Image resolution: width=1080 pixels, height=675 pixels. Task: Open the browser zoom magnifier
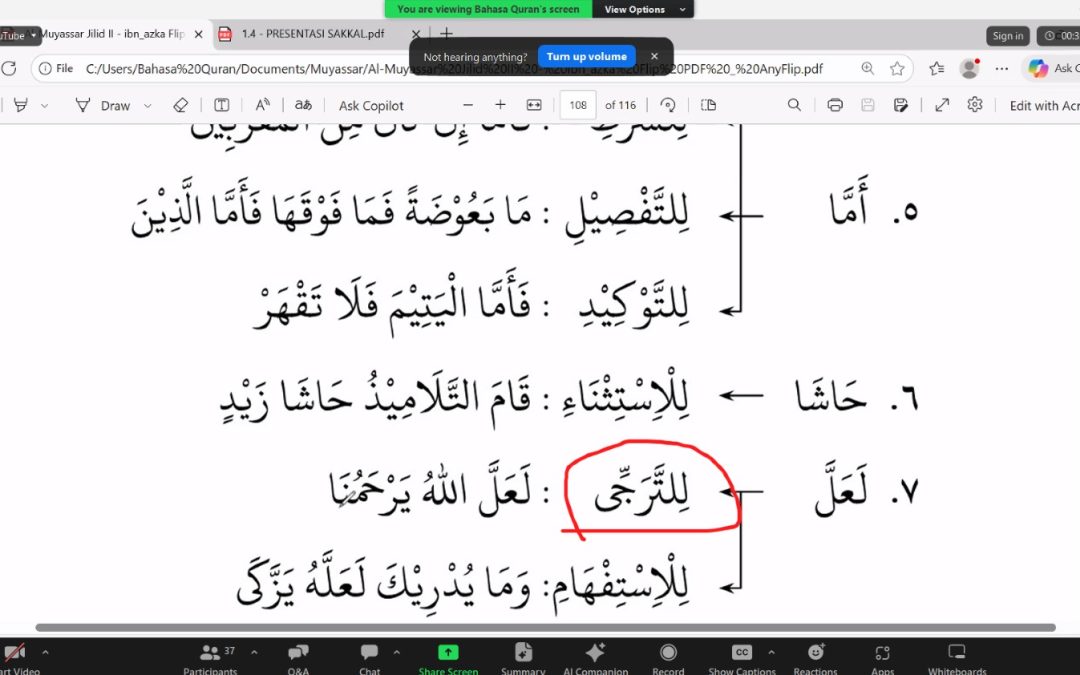click(x=868, y=68)
